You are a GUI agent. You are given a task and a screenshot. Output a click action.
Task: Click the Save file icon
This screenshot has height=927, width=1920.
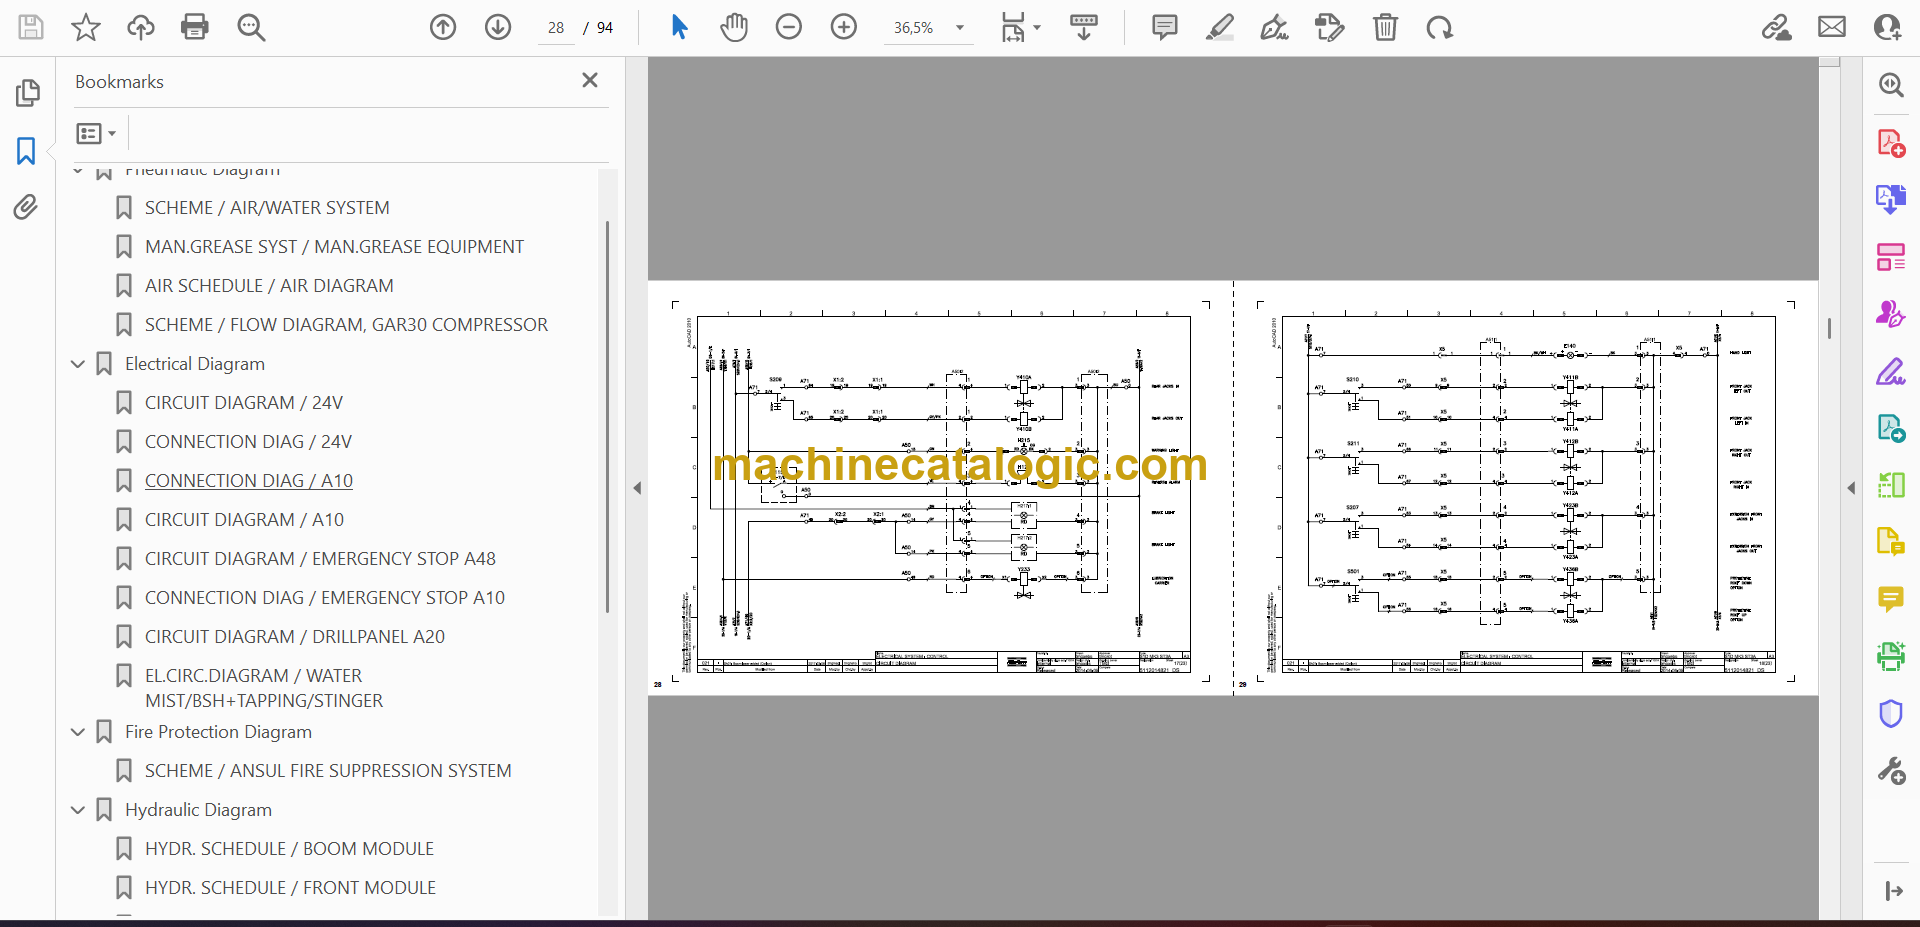coord(31,27)
